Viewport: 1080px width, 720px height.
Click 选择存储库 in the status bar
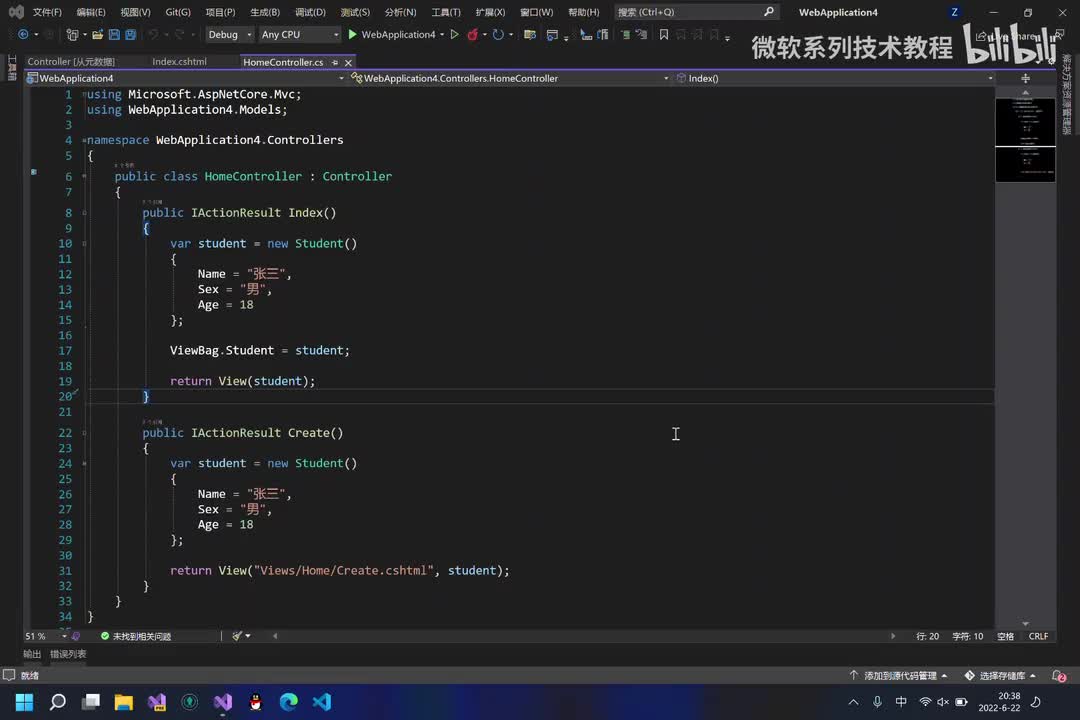[1000, 676]
